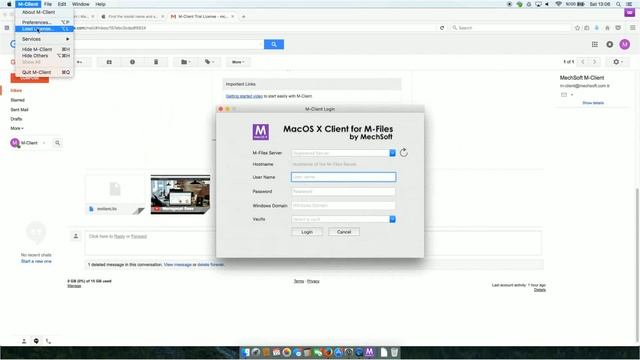This screenshot has width=640, height=360.
Task: Open the Help menu in menu bar
Action: point(100,4)
